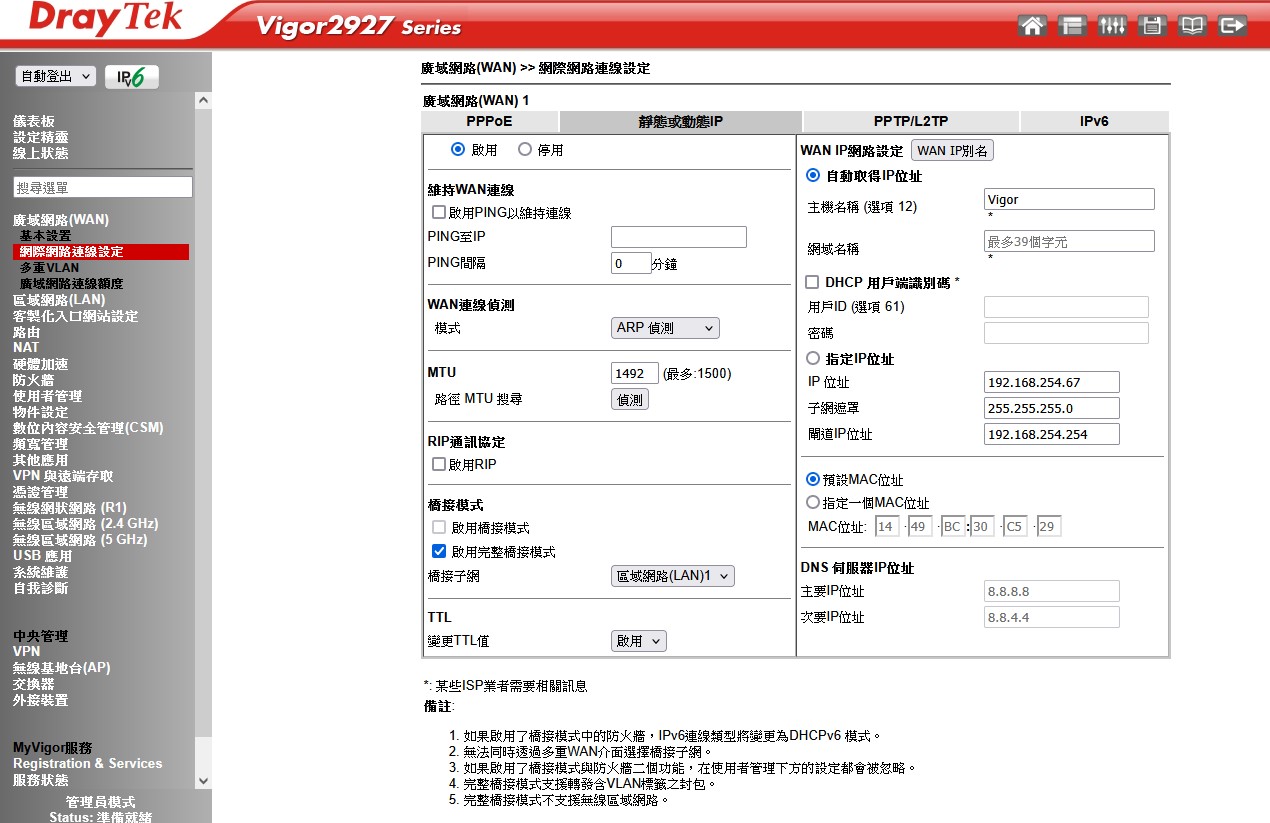Select the 停用 radio button
Screen dimensions: 1270x823
coord(525,150)
